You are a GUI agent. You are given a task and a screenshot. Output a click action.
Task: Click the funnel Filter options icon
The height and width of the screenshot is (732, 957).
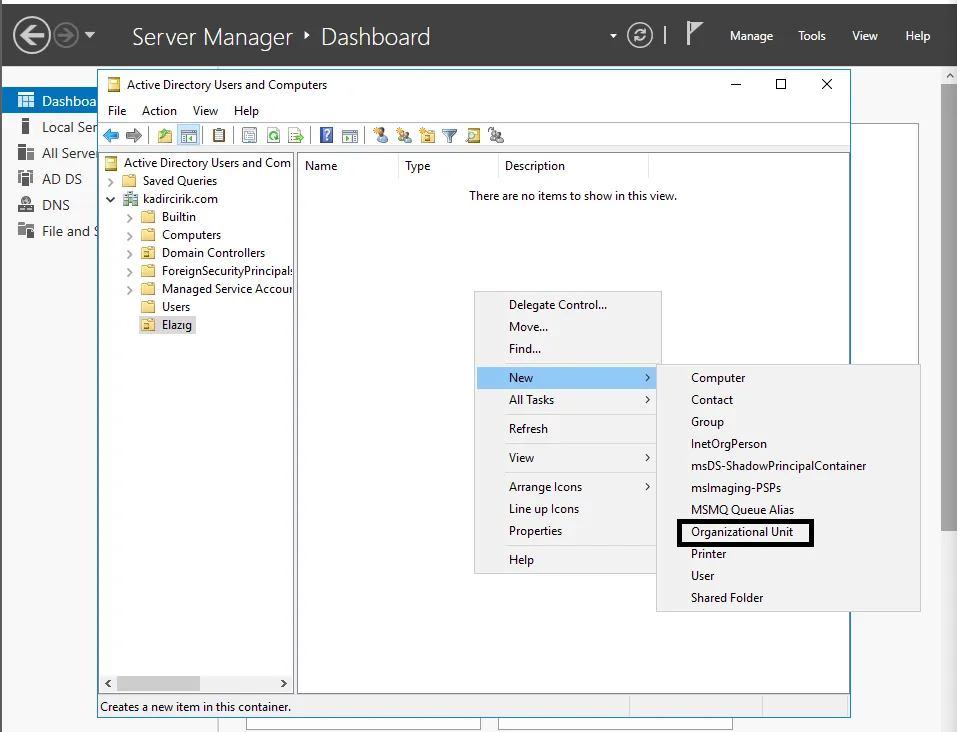(450, 136)
